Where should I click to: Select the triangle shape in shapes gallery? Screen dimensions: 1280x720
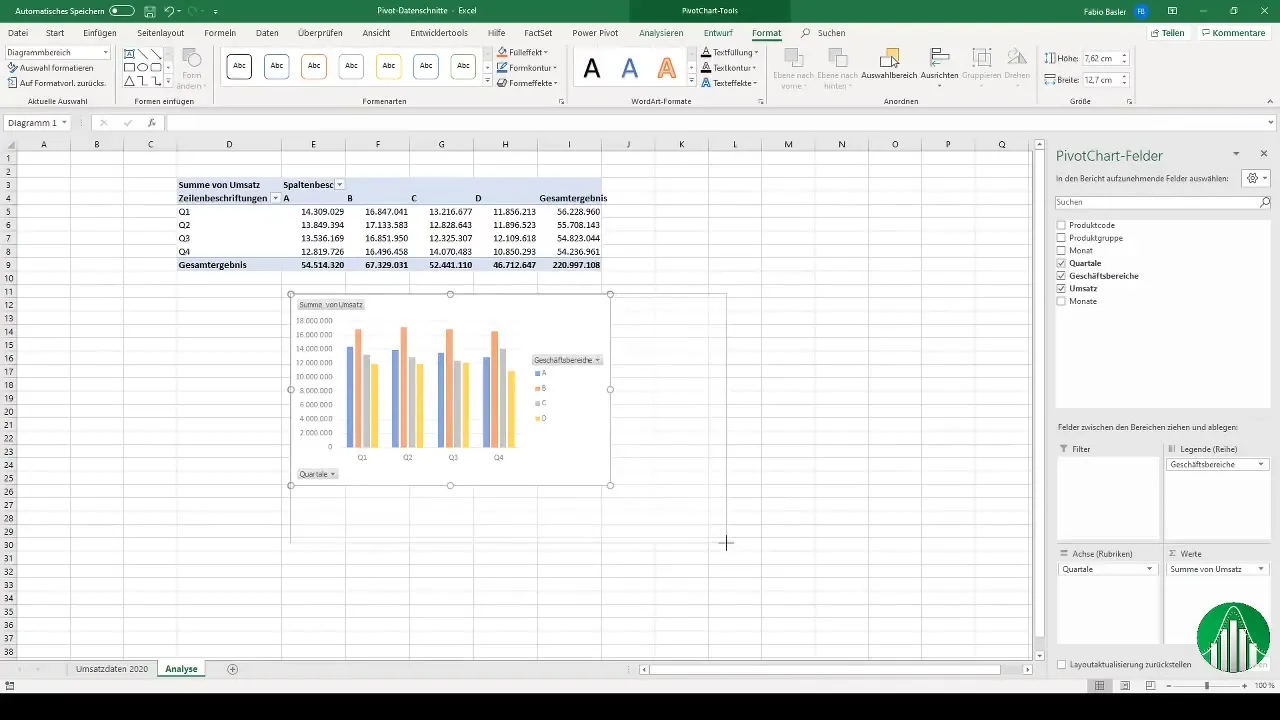tap(130, 81)
